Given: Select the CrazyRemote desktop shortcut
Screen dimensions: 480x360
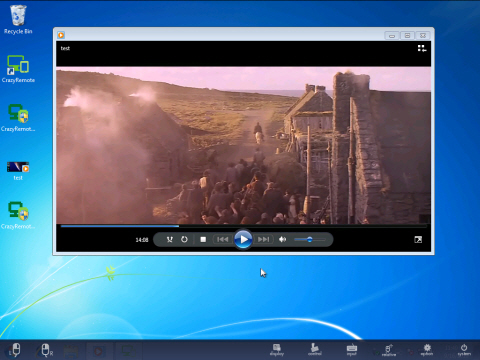Looking at the screenshot, I should (18, 69).
